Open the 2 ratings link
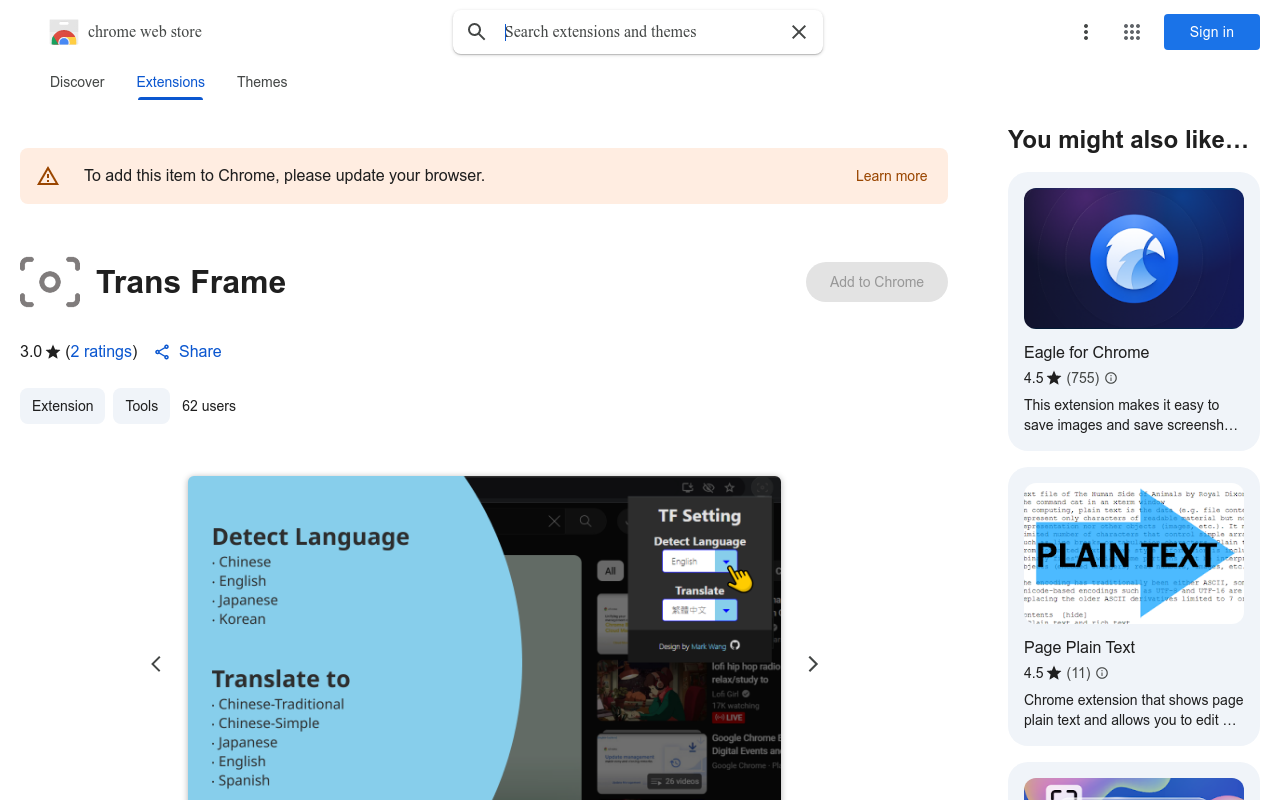 point(101,351)
